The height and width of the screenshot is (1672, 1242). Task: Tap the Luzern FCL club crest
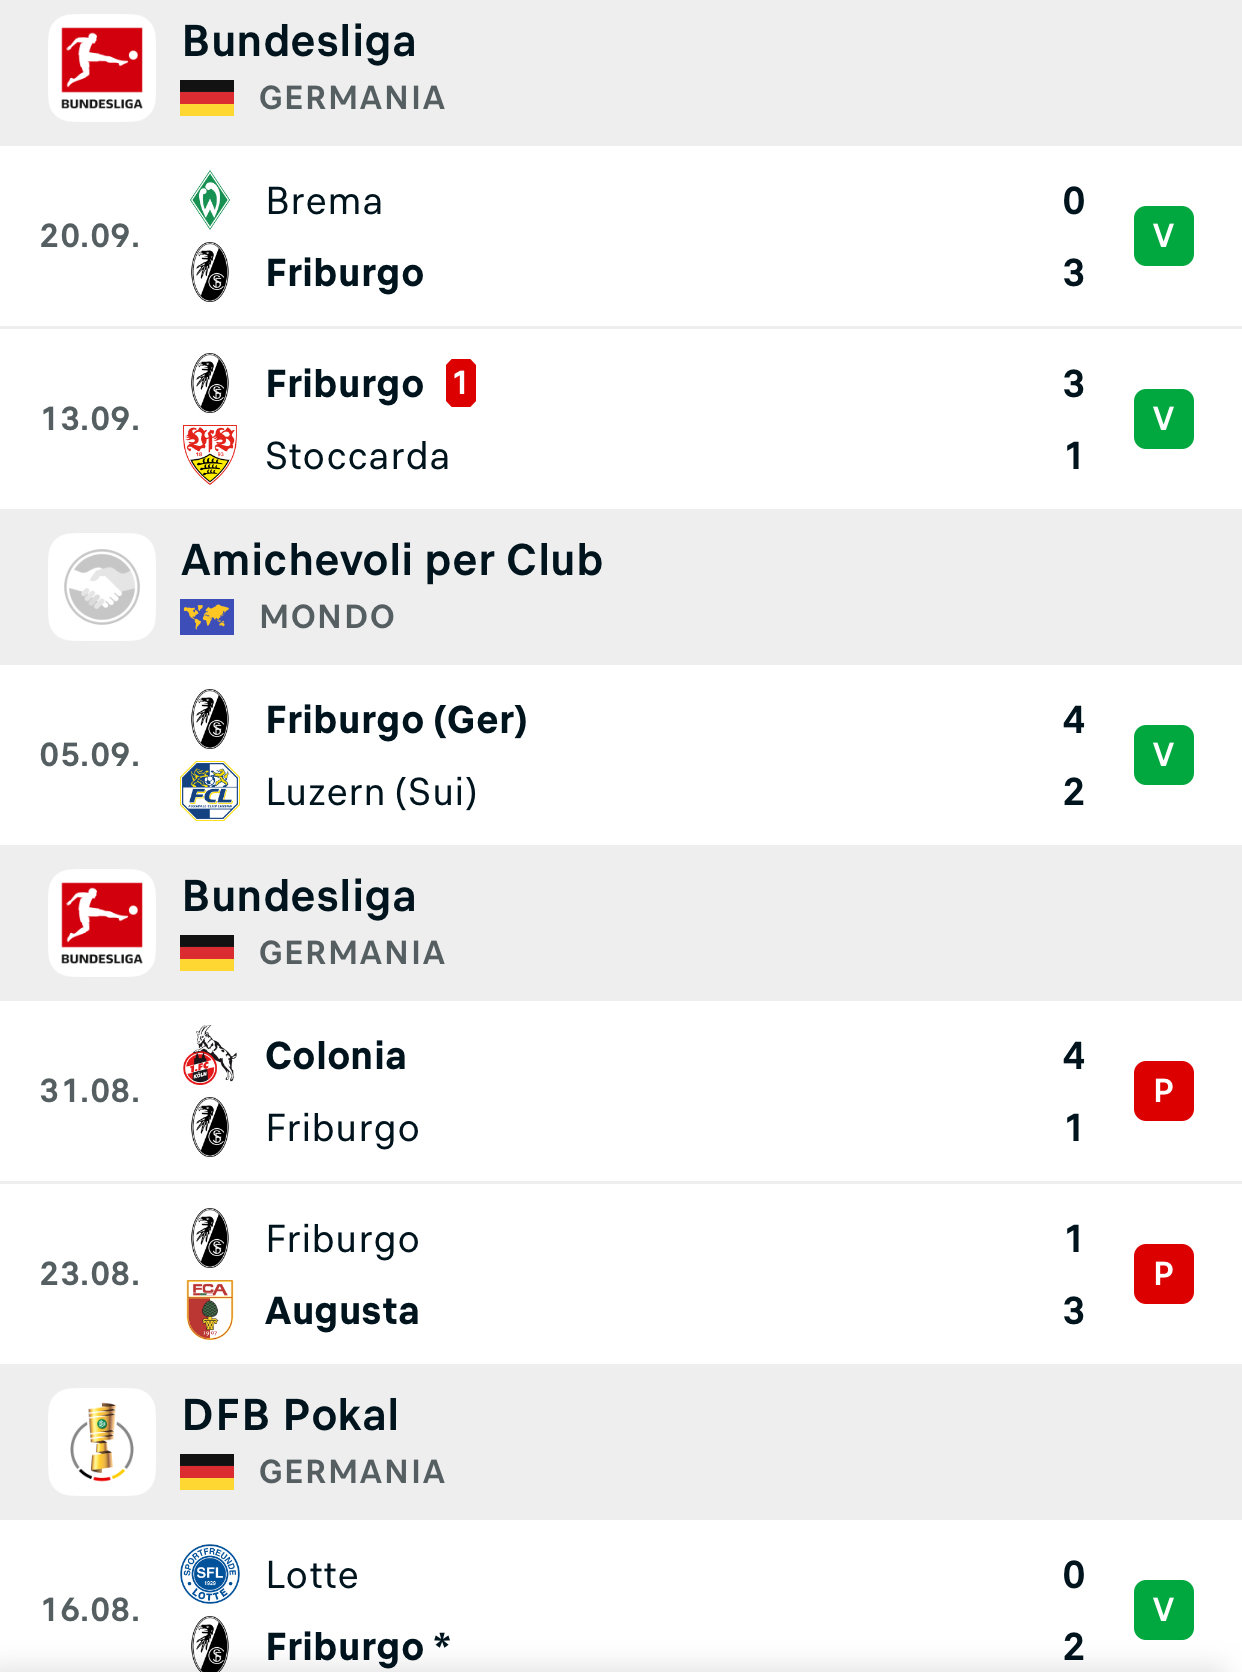(210, 791)
